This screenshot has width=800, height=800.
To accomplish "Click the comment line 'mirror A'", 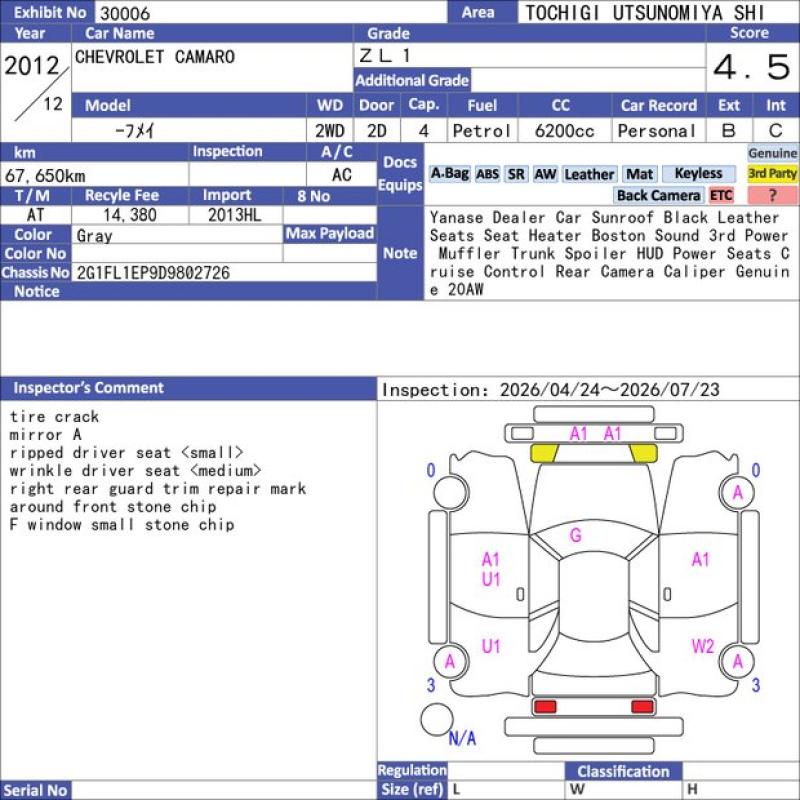I will tap(45, 435).
